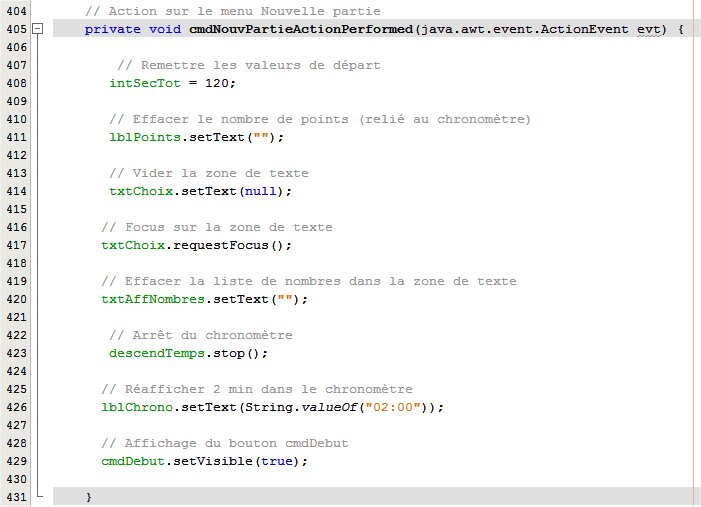Click comment 'Remettre les valeurs de départ'
This screenshot has width=701, height=507.
(249, 65)
